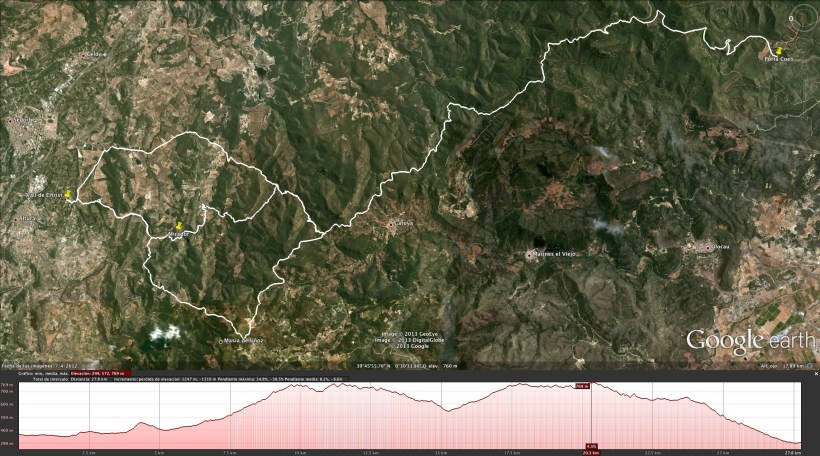Image resolution: width=820 pixels, height=456 pixels.
Task: Click the Gátova town marker
Action: pos(394,224)
